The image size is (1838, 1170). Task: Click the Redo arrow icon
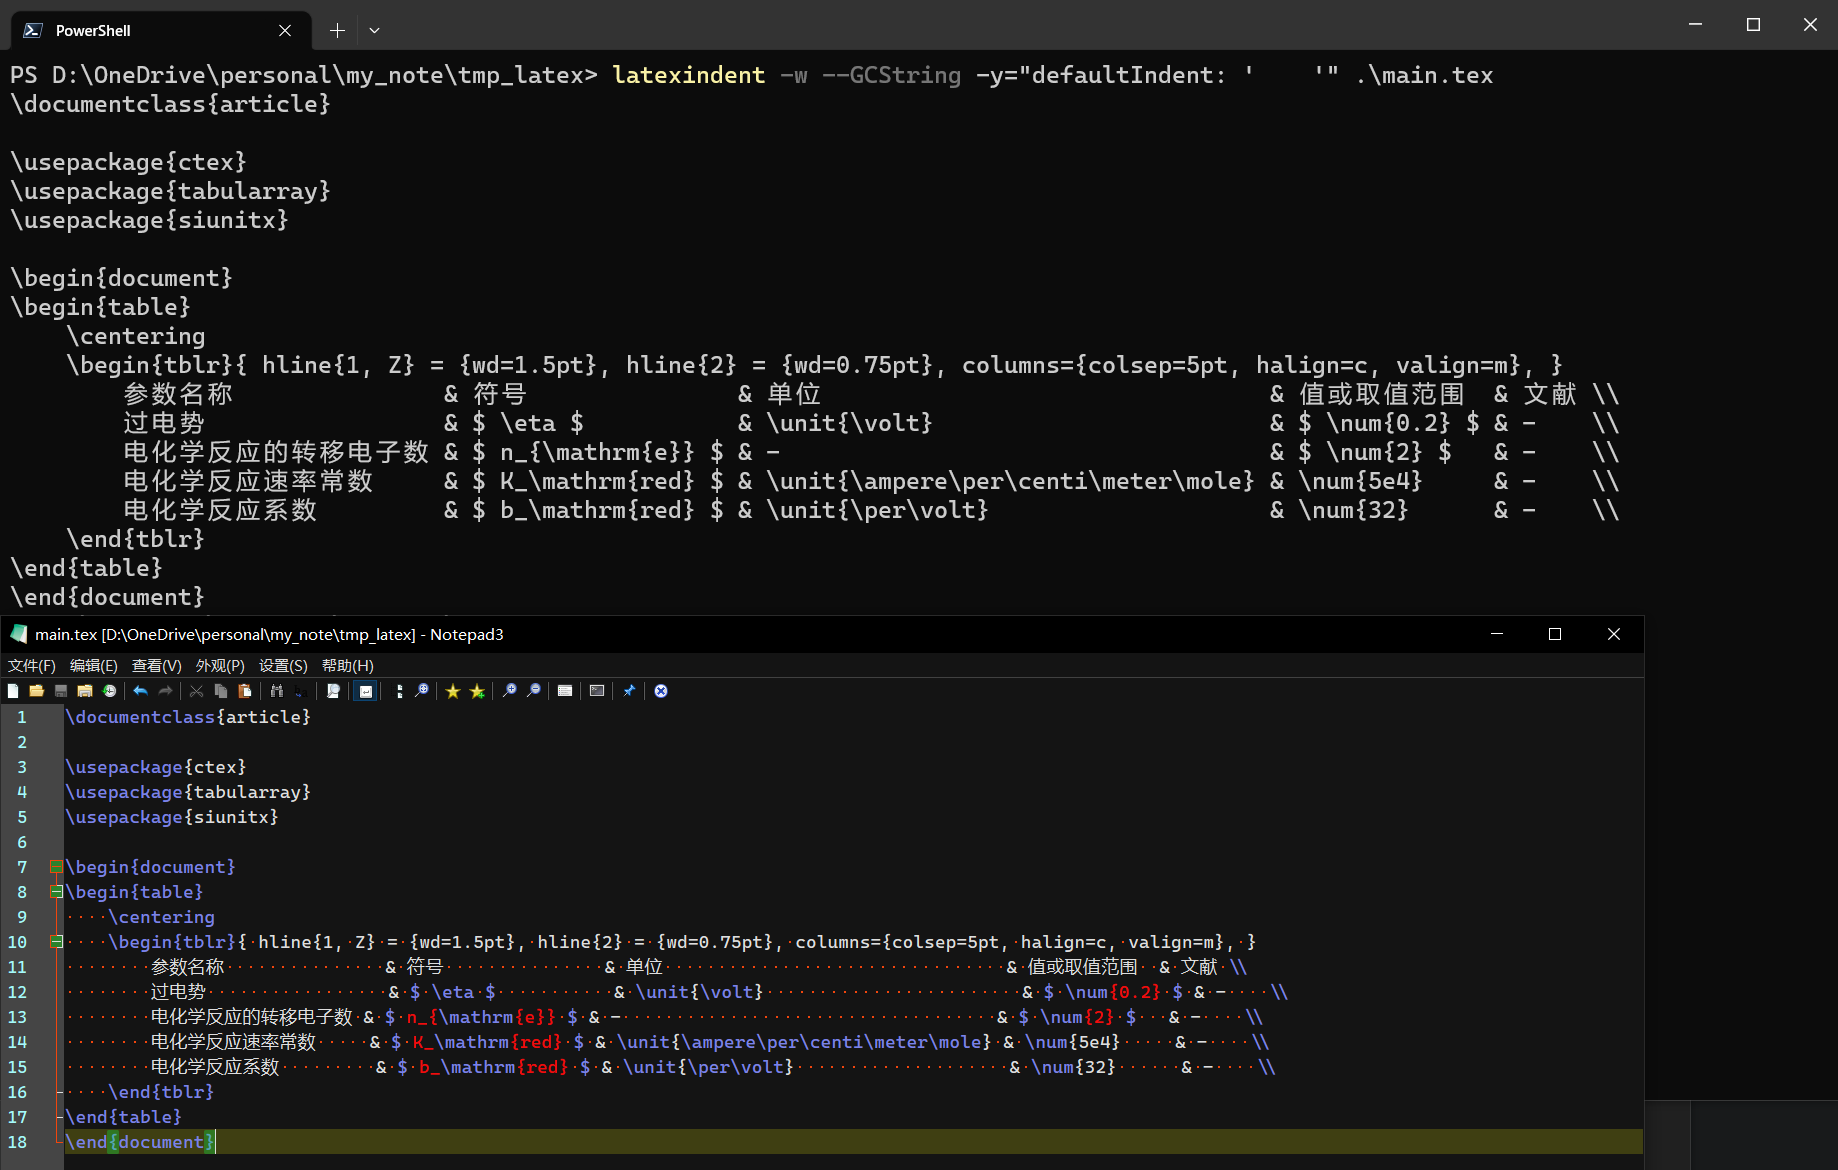click(165, 691)
